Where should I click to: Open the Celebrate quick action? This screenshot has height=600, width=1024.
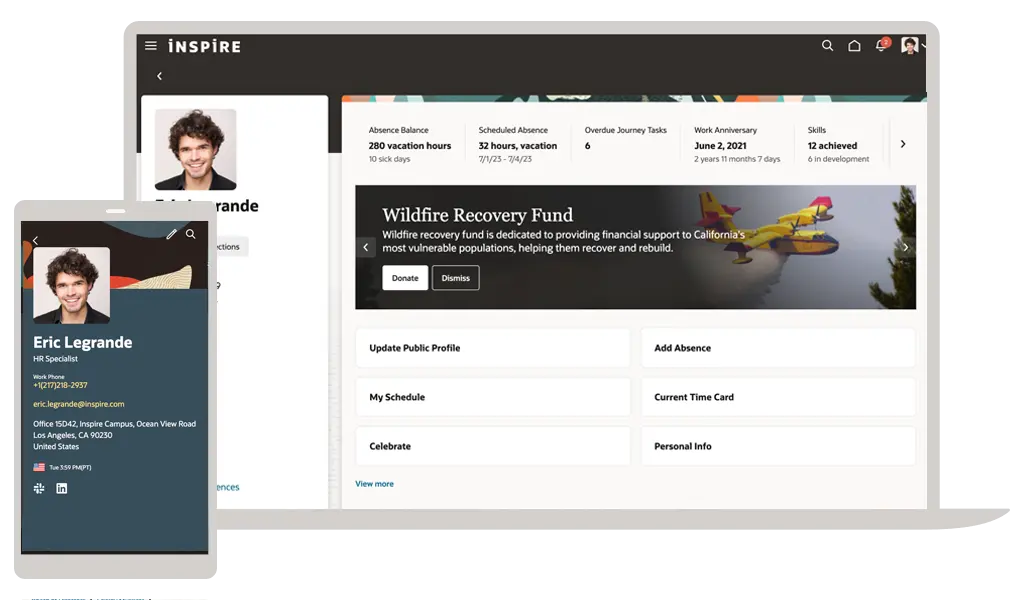point(493,446)
